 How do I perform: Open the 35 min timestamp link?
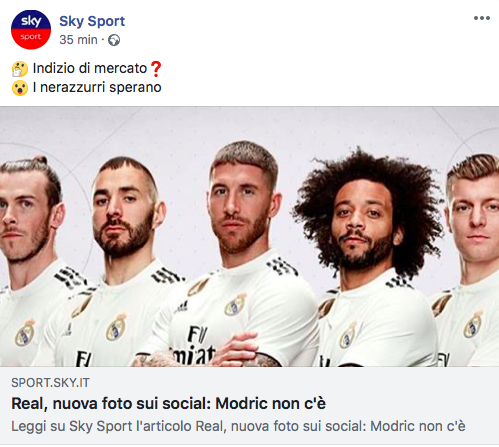(78, 40)
